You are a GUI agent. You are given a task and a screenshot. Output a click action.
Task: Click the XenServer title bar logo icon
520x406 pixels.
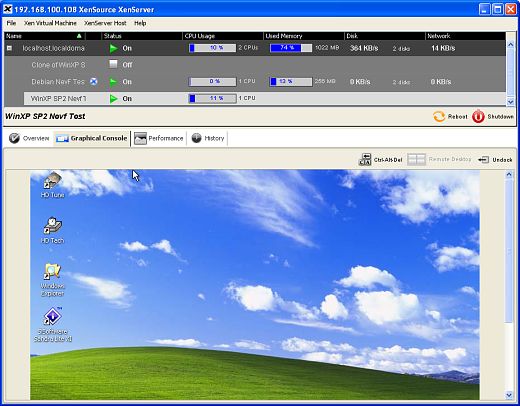tap(8, 9)
